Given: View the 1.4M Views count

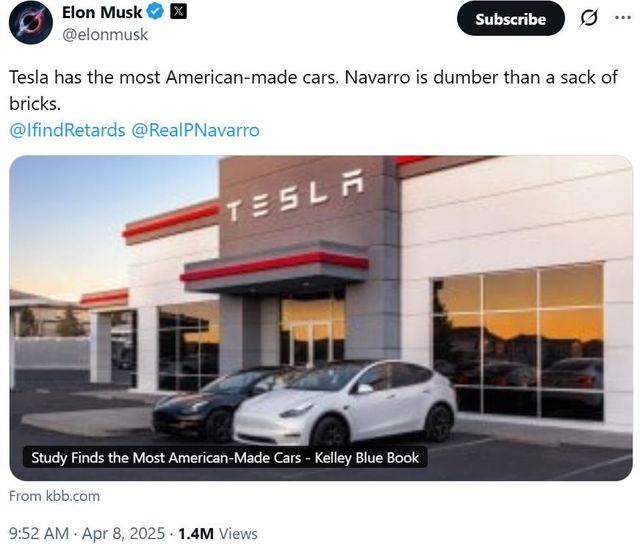Looking at the screenshot, I should click(x=217, y=533).
